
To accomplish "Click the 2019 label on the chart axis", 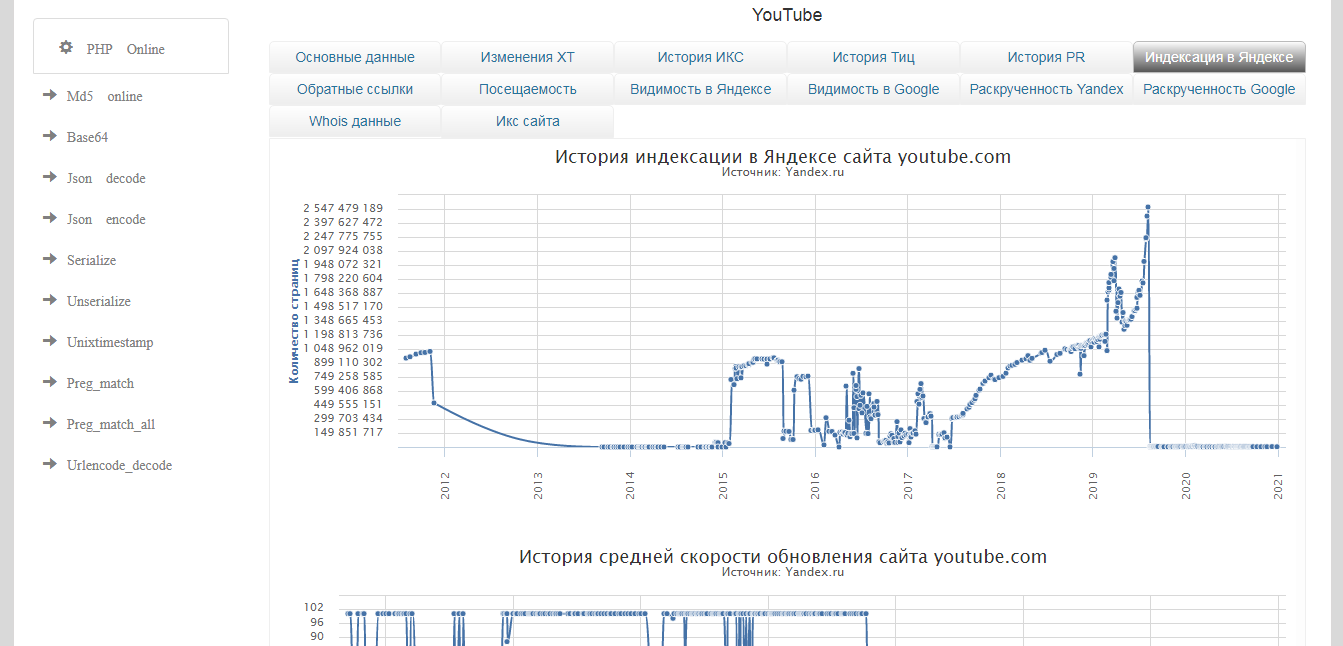I will (x=1093, y=486).
